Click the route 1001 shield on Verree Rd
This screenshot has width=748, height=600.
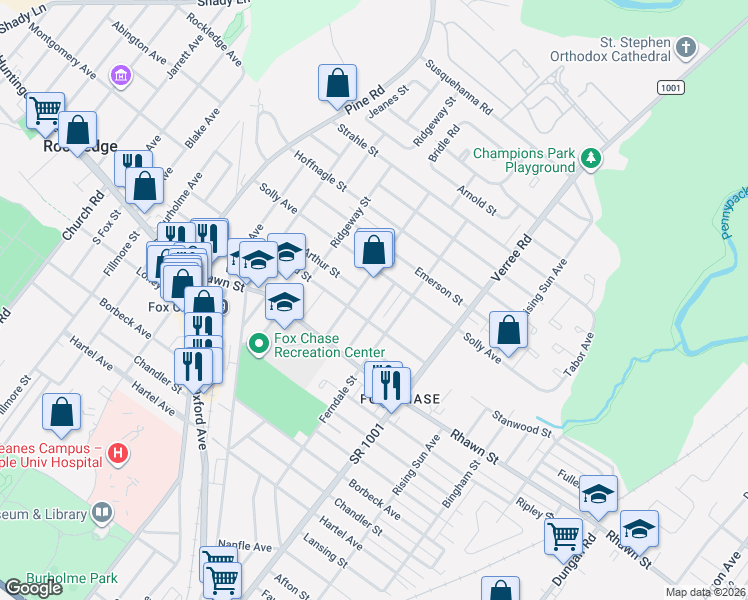[x=671, y=88]
